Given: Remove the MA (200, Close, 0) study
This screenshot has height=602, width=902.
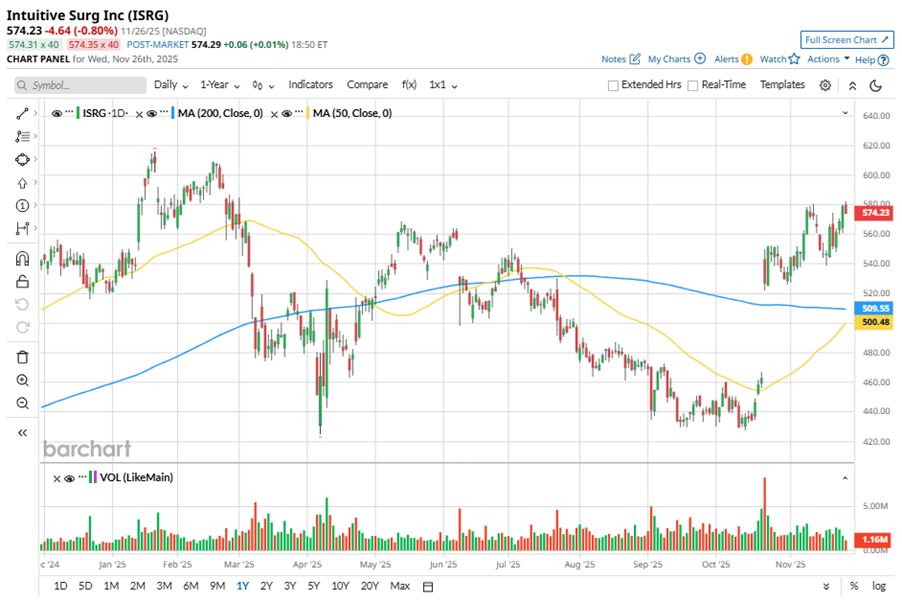Looking at the screenshot, I should [x=139, y=114].
